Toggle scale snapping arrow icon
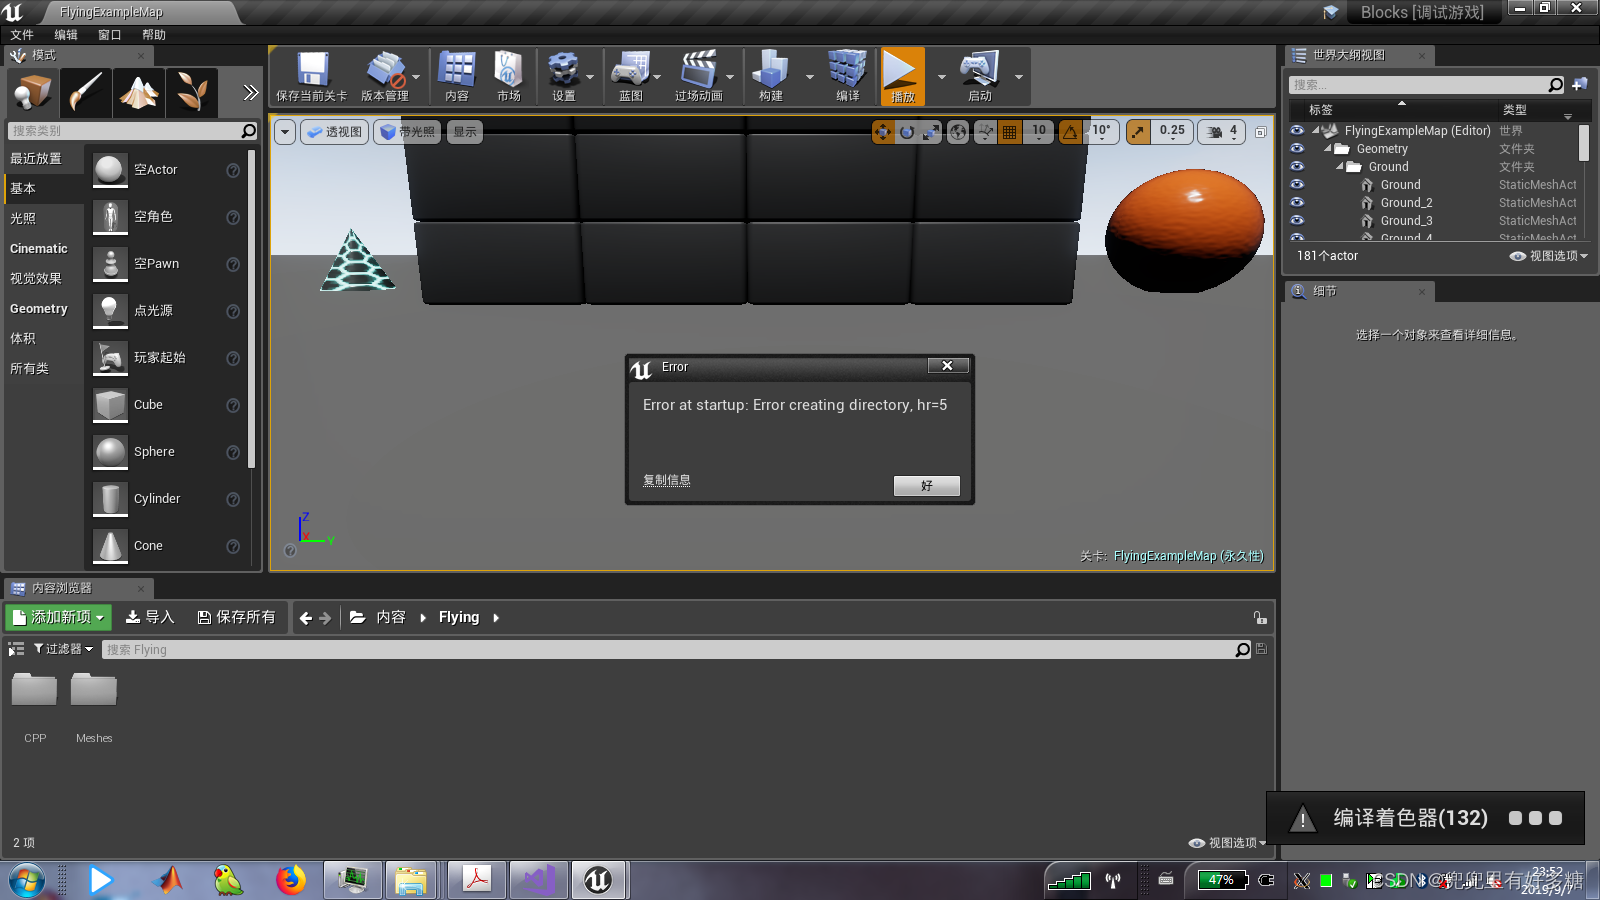Screen dimensions: 1600x900 click(1138, 132)
